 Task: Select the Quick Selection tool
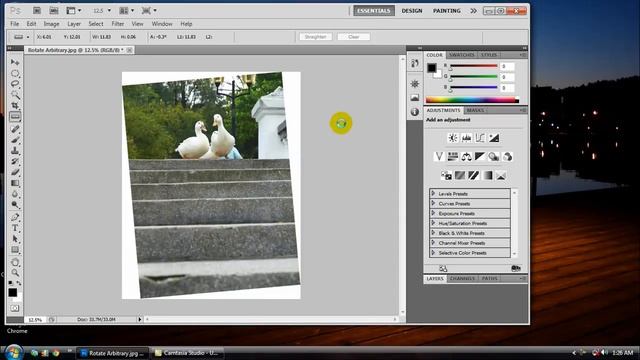(x=15, y=95)
